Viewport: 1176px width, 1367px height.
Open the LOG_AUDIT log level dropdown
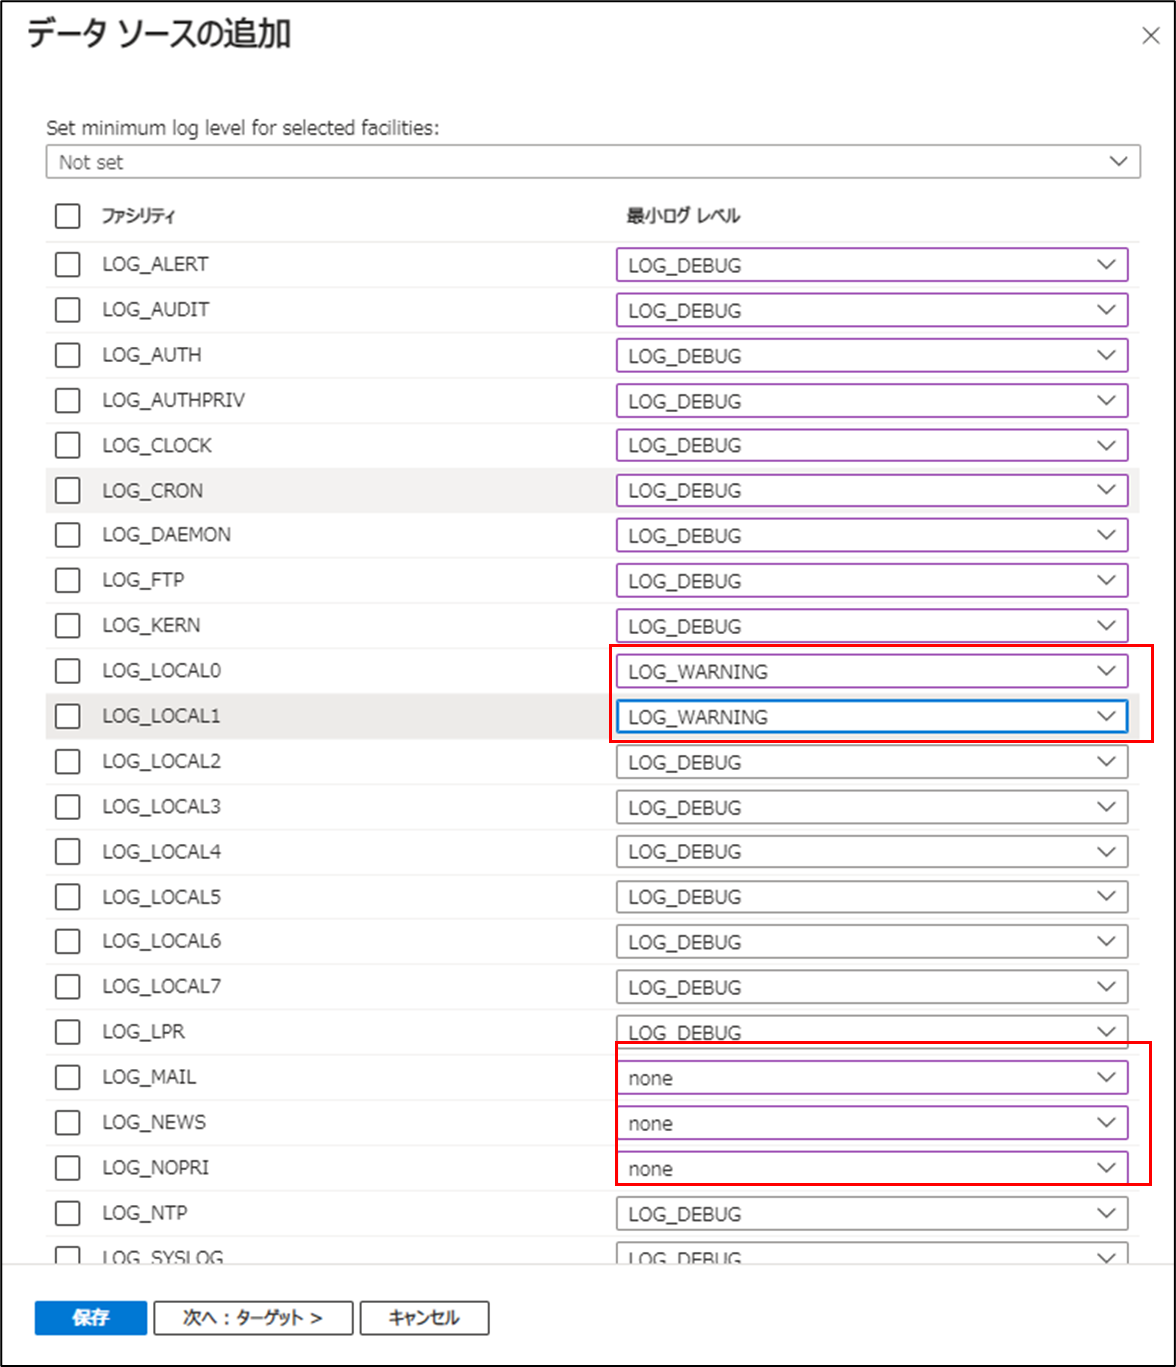pyautogui.click(x=871, y=310)
